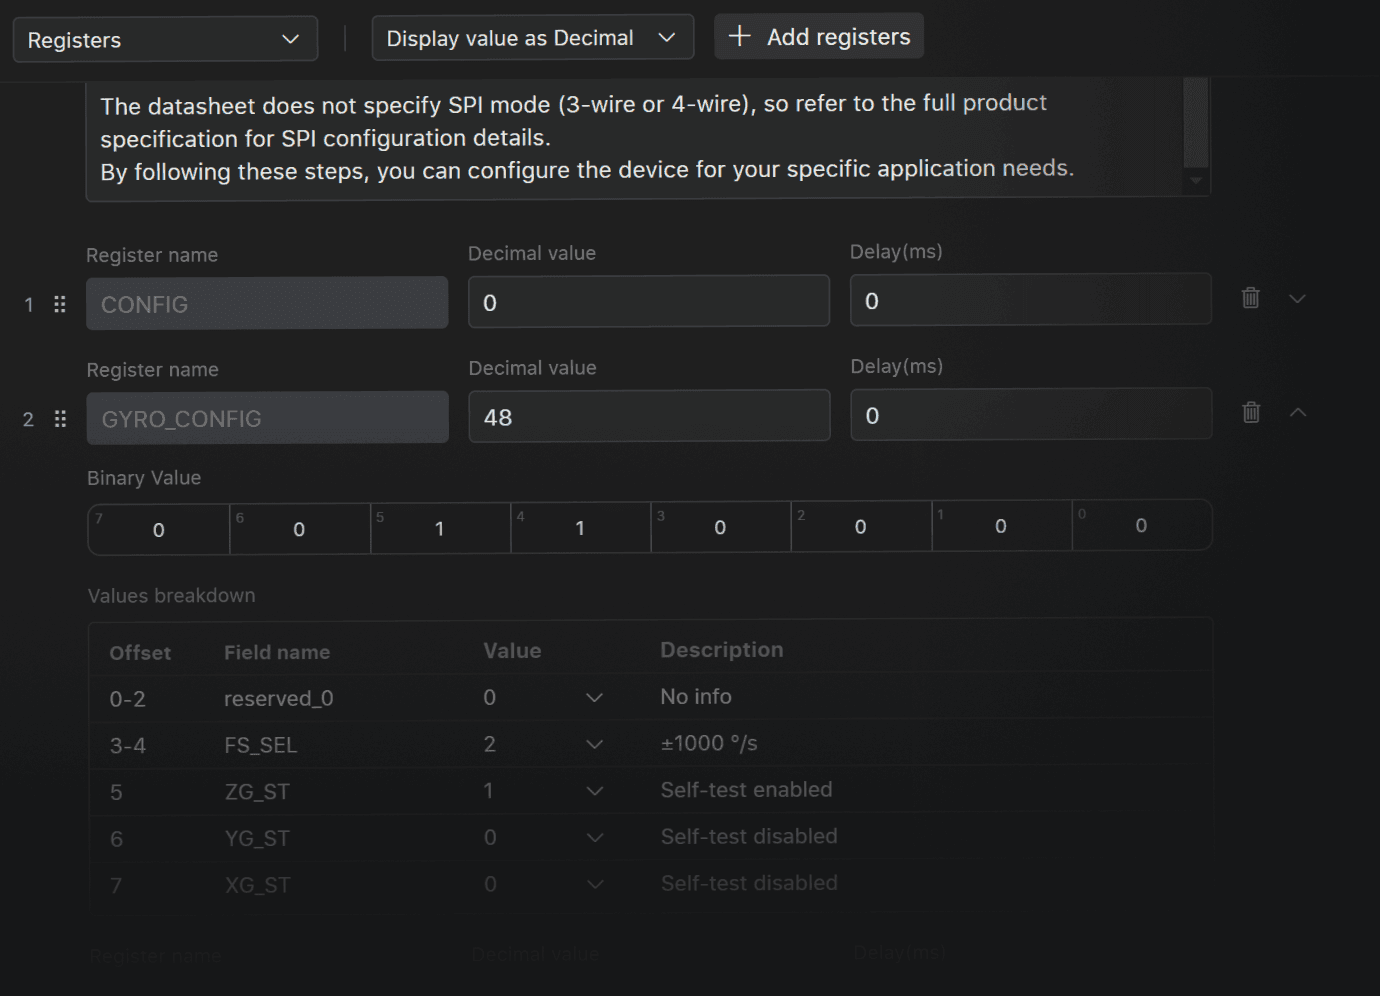Screen dimensions: 1380x996
Task: Collapse the GYRO_CONFIG register details
Action: tap(1298, 412)
